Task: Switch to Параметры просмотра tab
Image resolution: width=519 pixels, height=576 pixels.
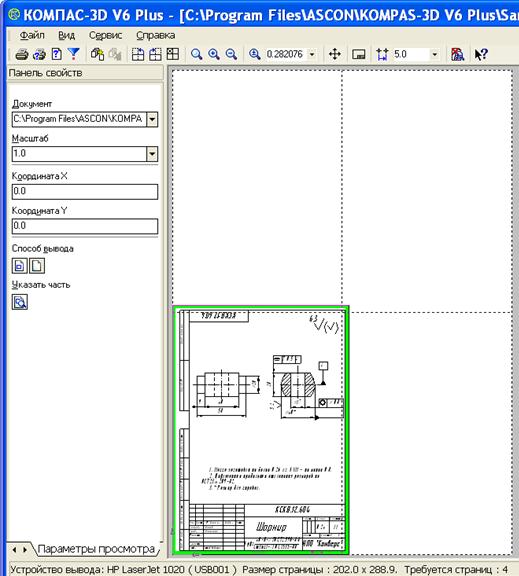Action: click(x=96, y=549)
